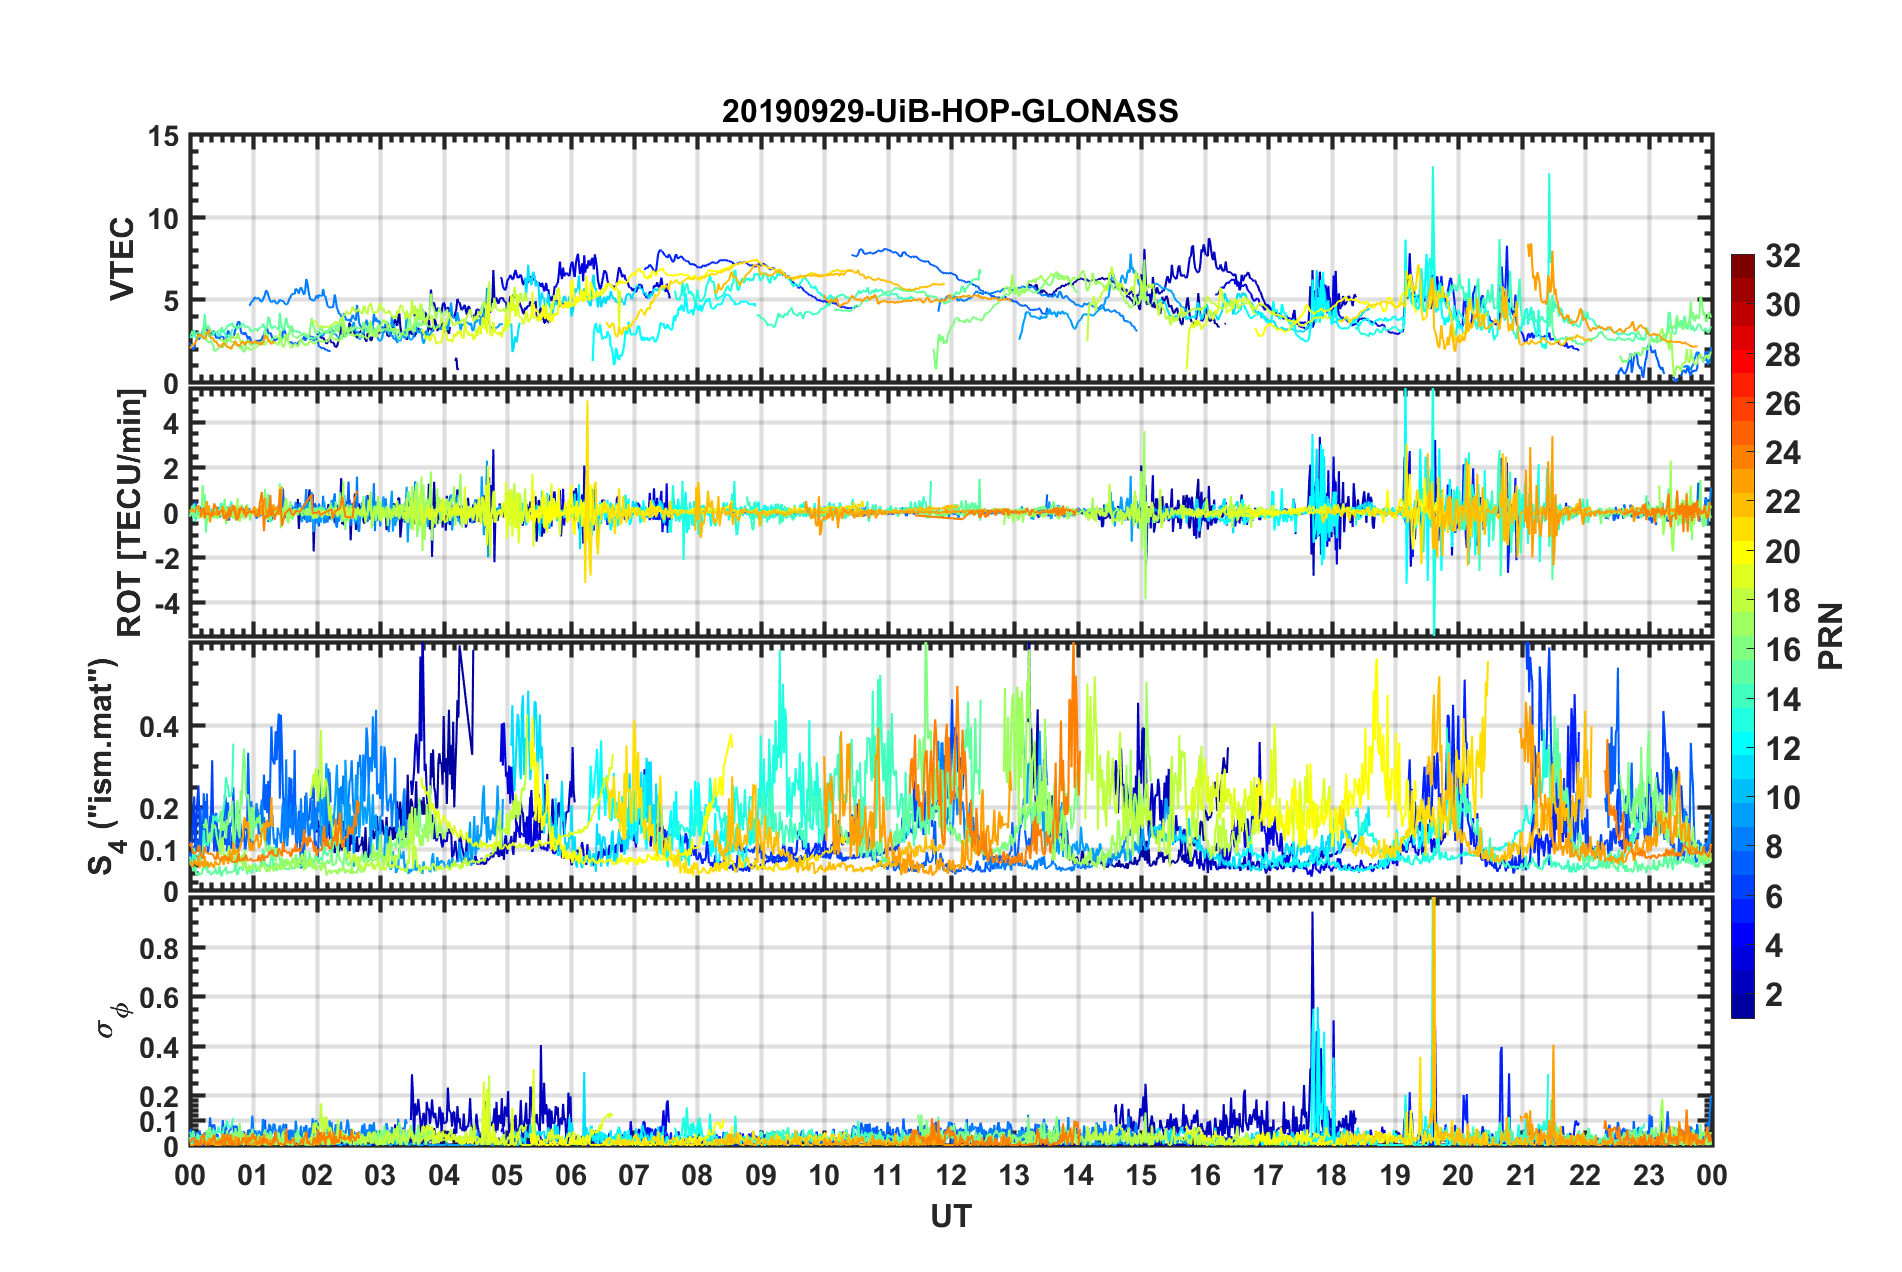This screenshot has width=1902, height=1272.
Task: Click hour 01 on the UT axis
Action: [x=253, y=1175]
